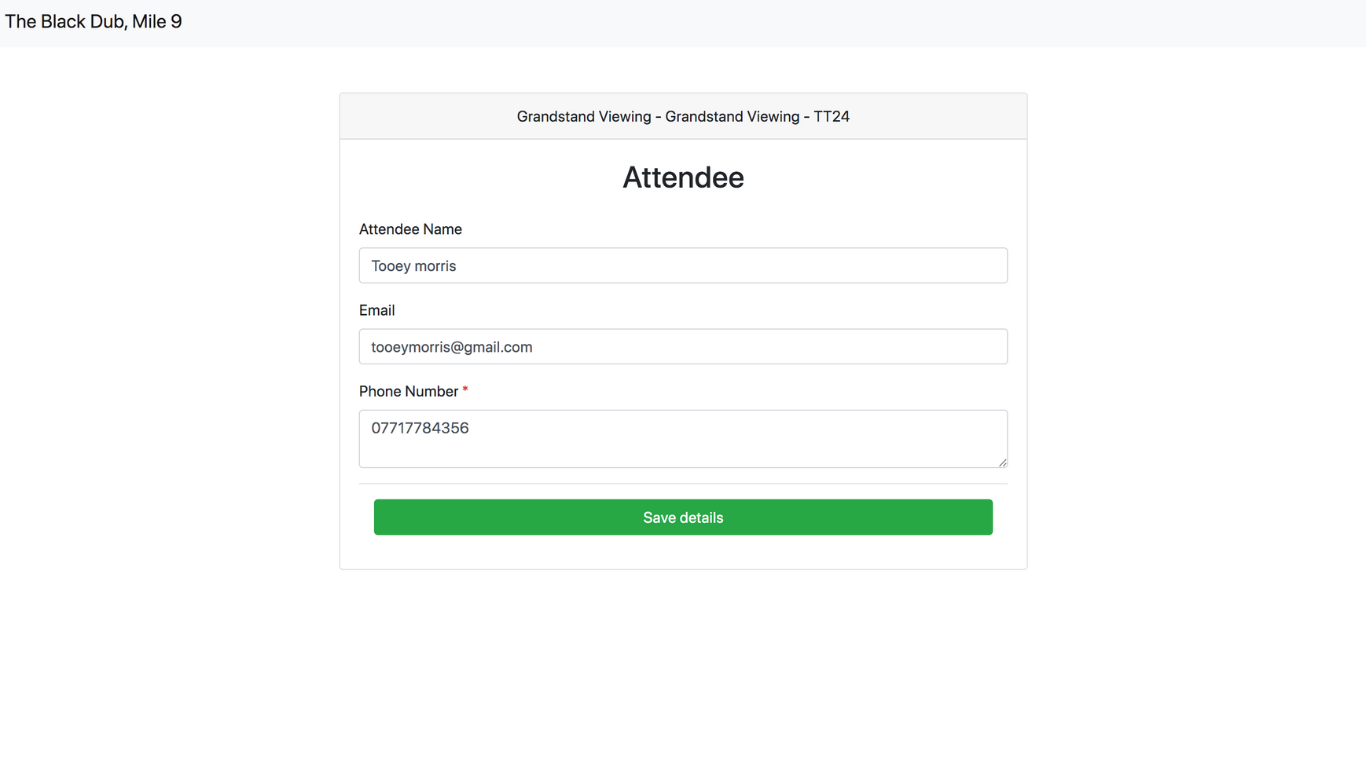Click the "Attendee" heading
1366x768 pixels.
pos(683,178)
